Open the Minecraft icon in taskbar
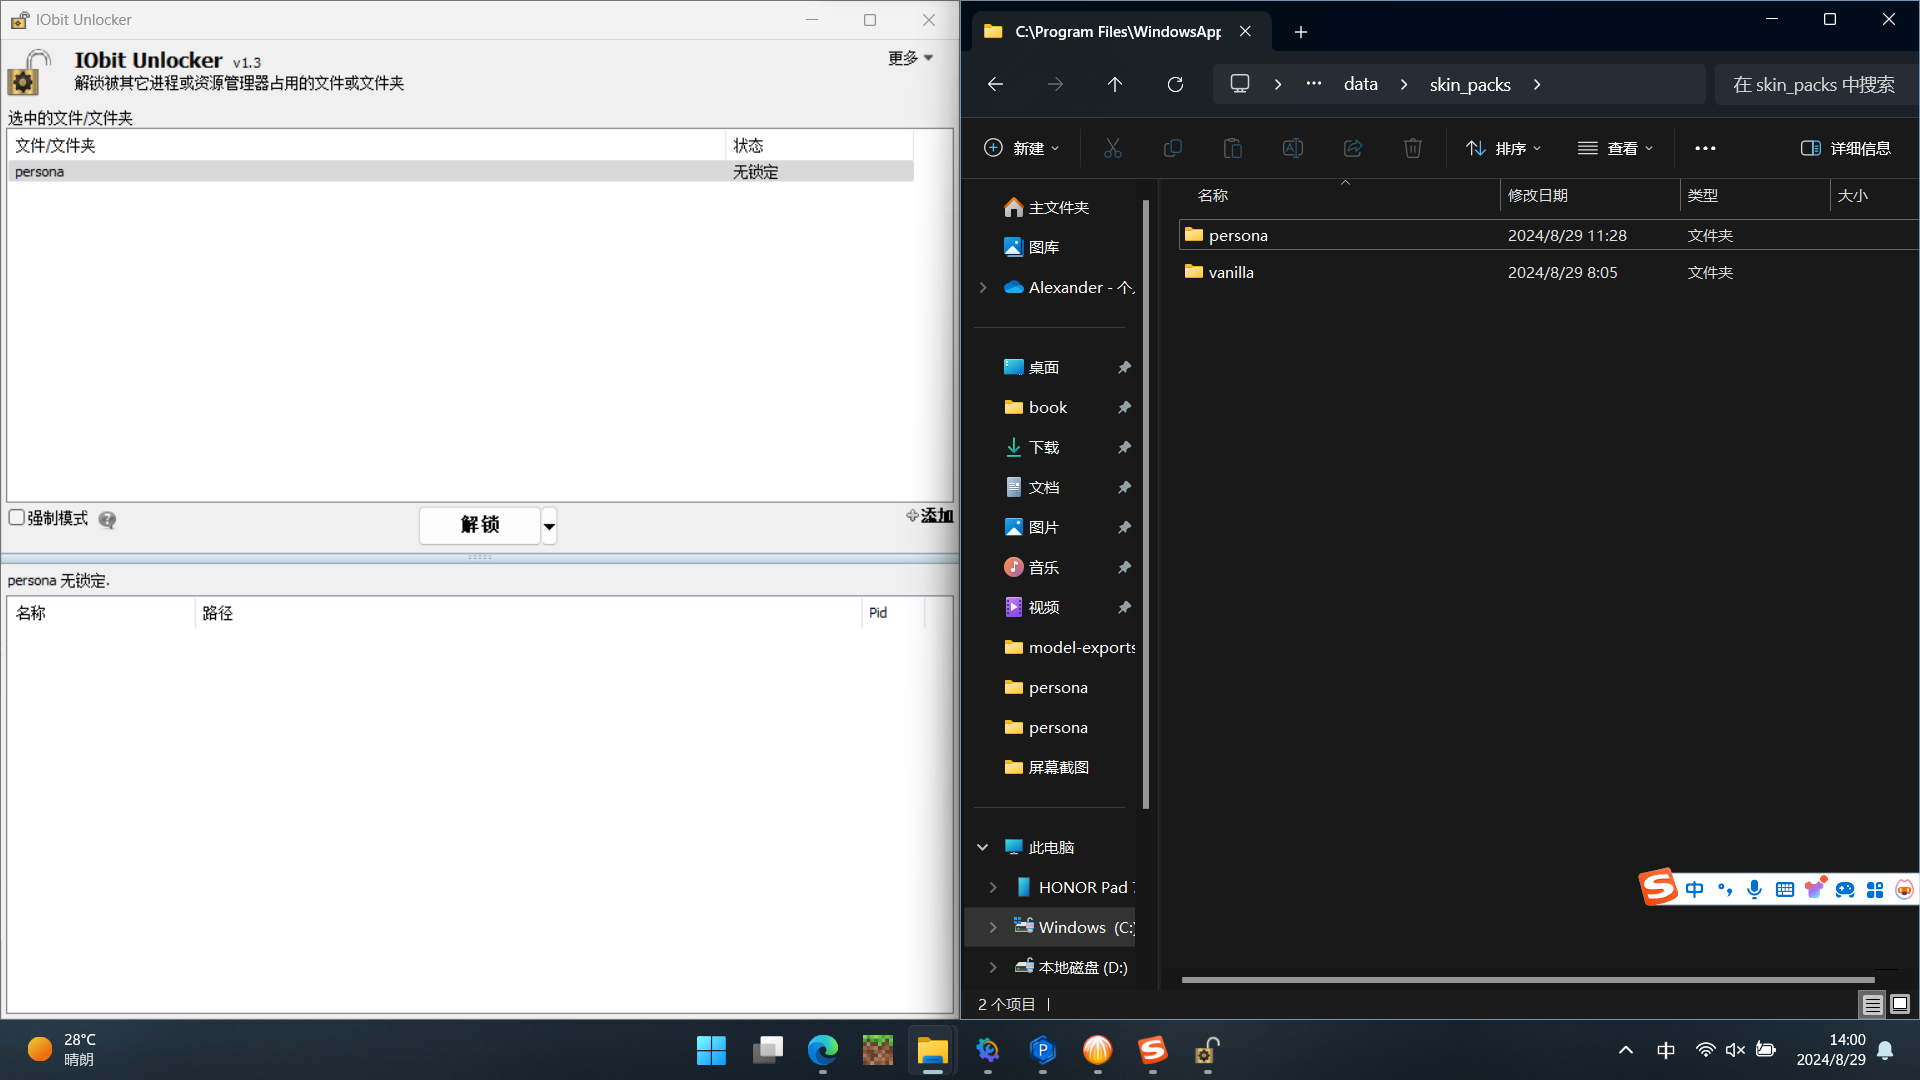This screenshot has width=1920, height=1080. pos(877,1050)
